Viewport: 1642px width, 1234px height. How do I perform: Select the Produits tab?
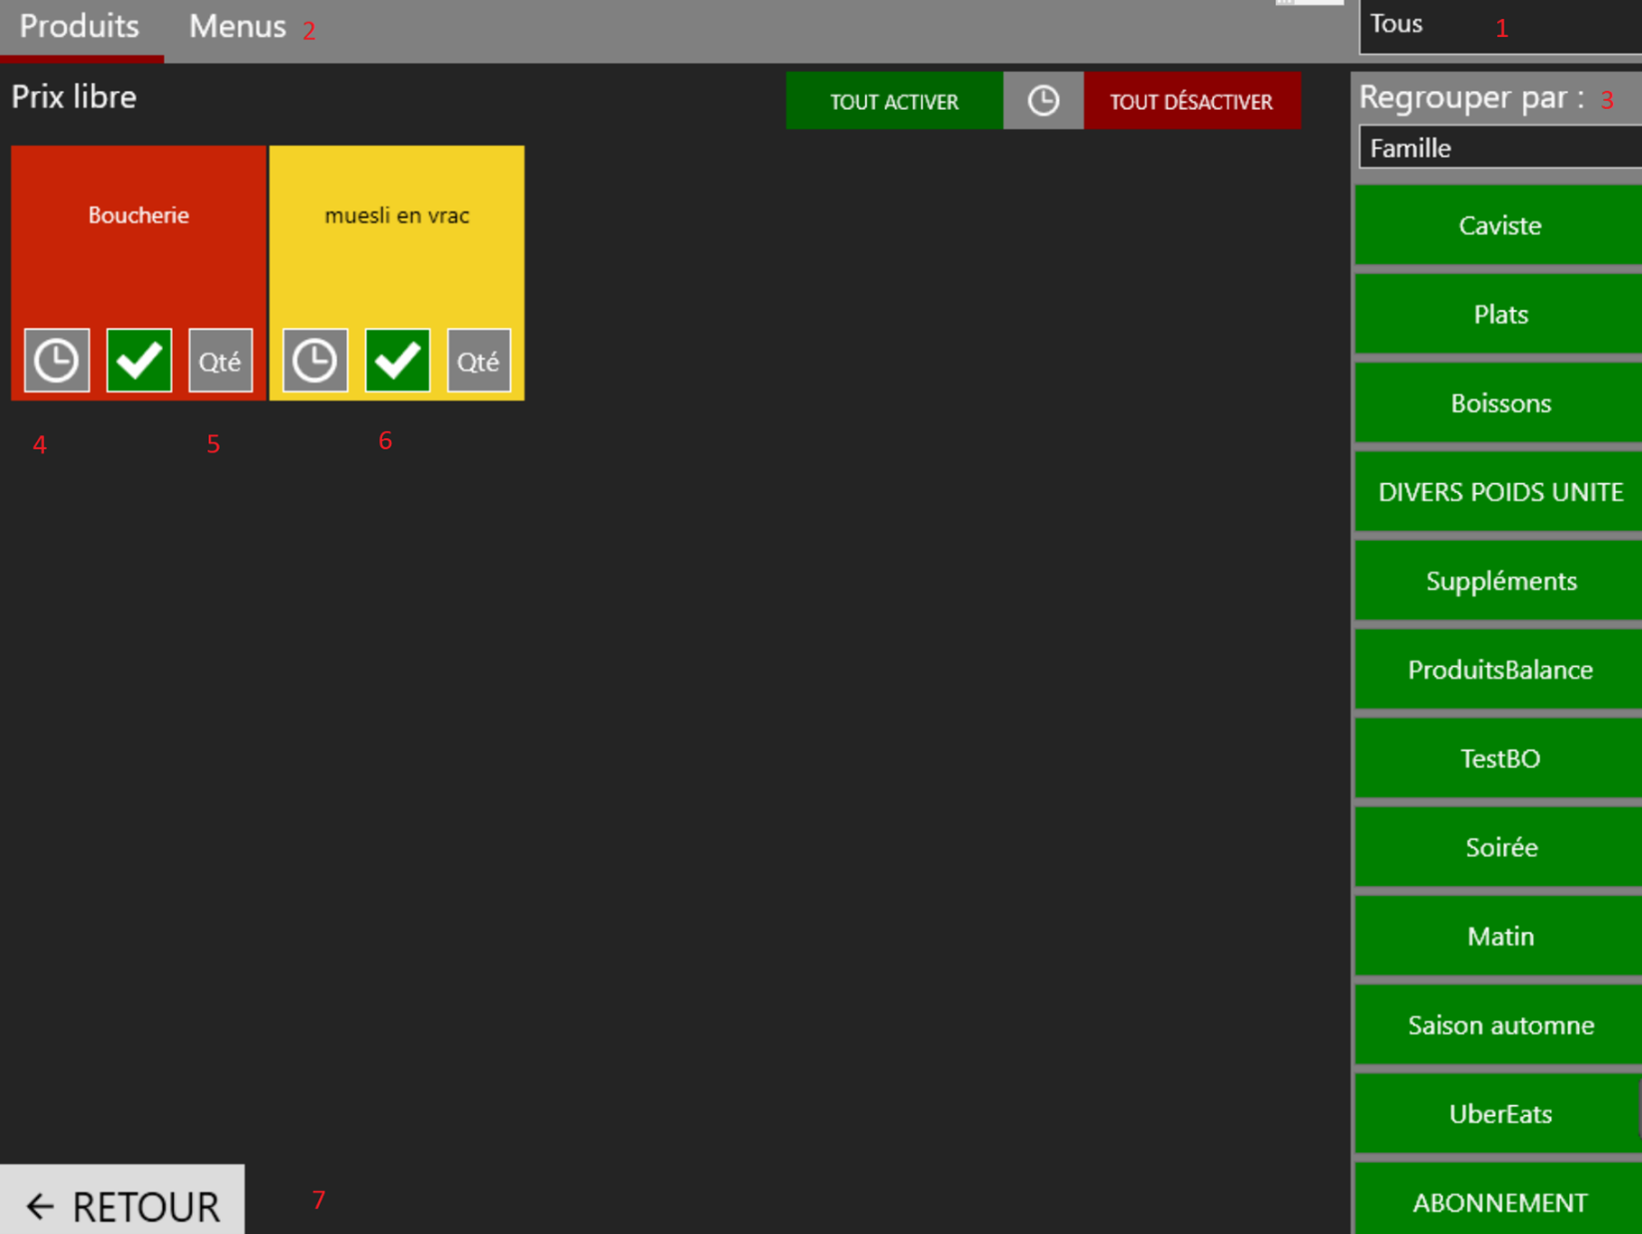point(79,27)
